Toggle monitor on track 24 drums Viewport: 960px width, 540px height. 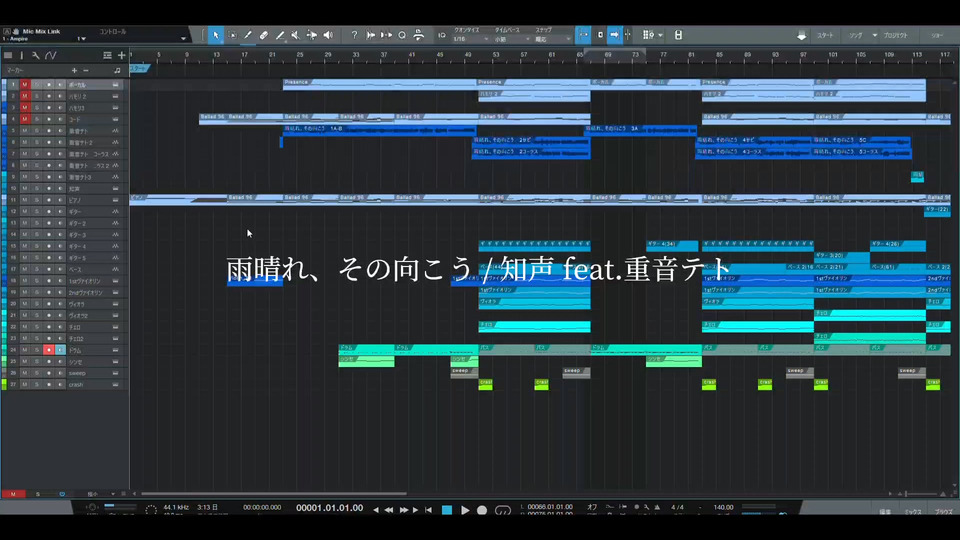(x=60, y=350)
